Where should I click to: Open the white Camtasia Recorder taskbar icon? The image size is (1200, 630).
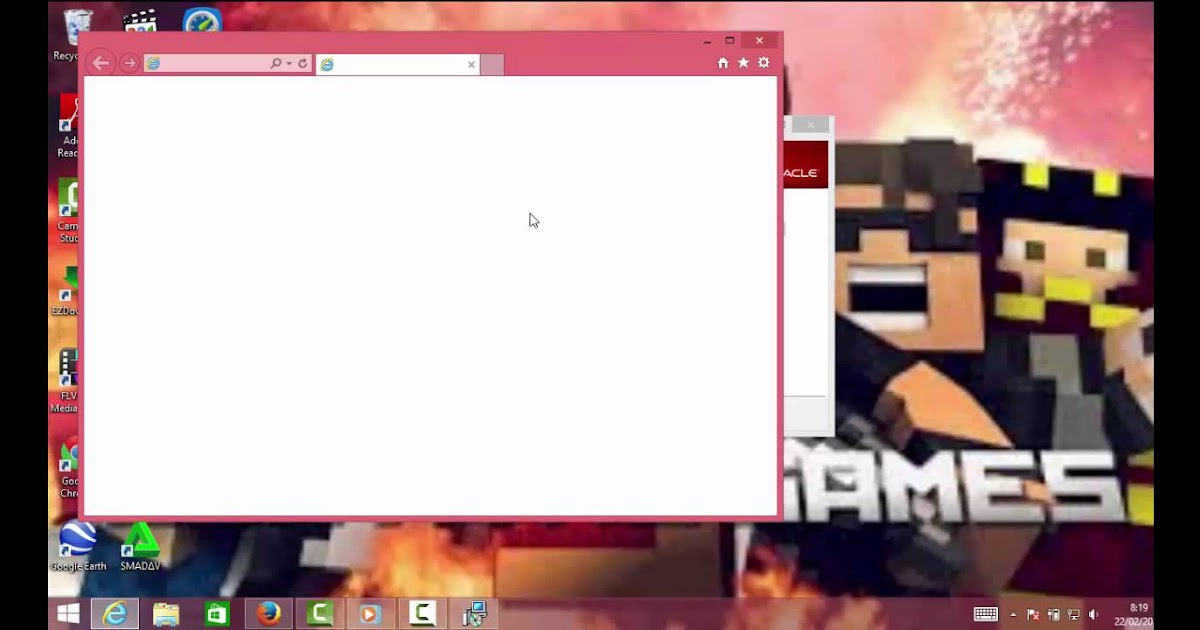coord(422,614)
